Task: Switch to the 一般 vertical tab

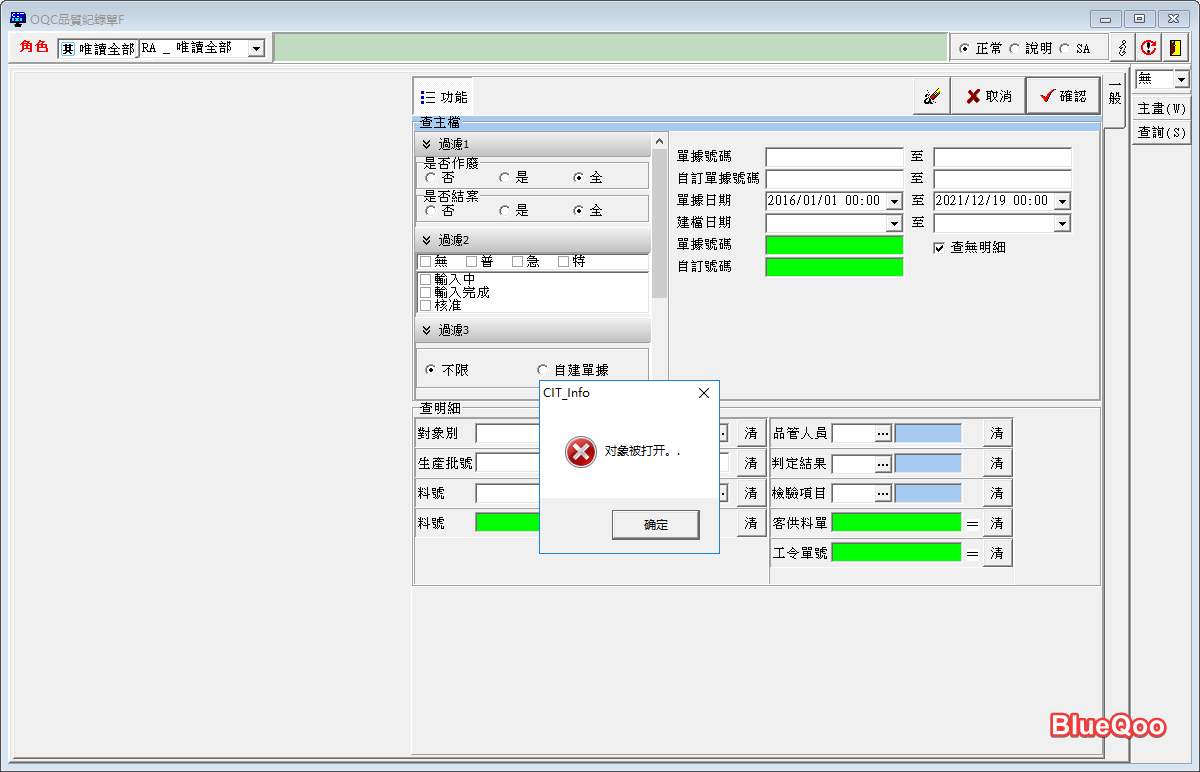Action: tap(1115, 93)
